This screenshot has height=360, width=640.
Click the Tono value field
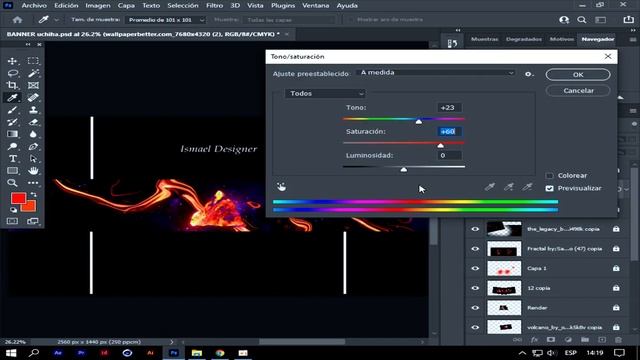tap(449, 108)
